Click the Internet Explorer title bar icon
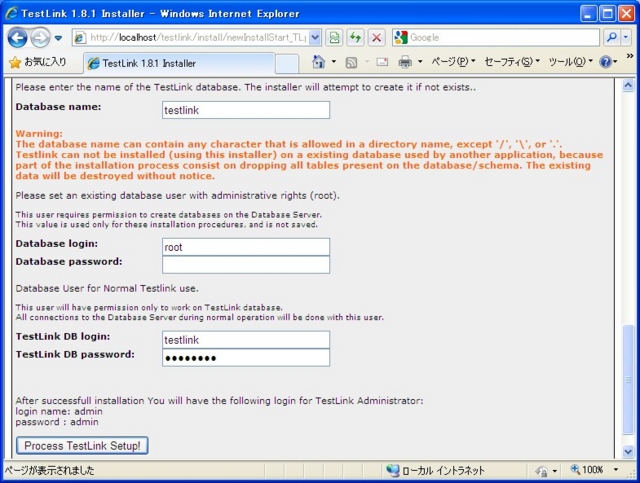Image resolution: width=640 pixels, height=483 pixels. click(11, 13)
